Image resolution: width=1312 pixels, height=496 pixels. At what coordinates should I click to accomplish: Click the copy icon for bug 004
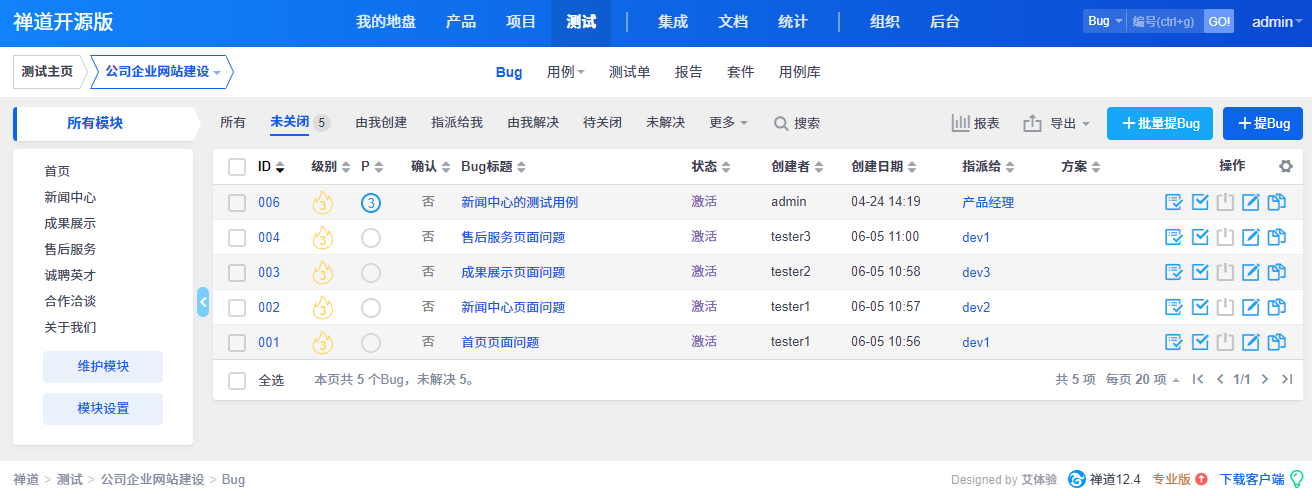[1276, 238]
